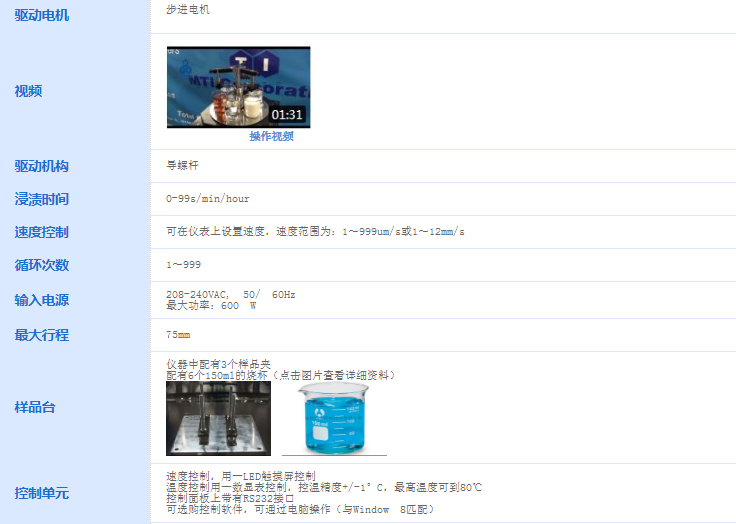Select the 浸渍时间 row label
Screen dimensions: 736x524
pos(42,199)
